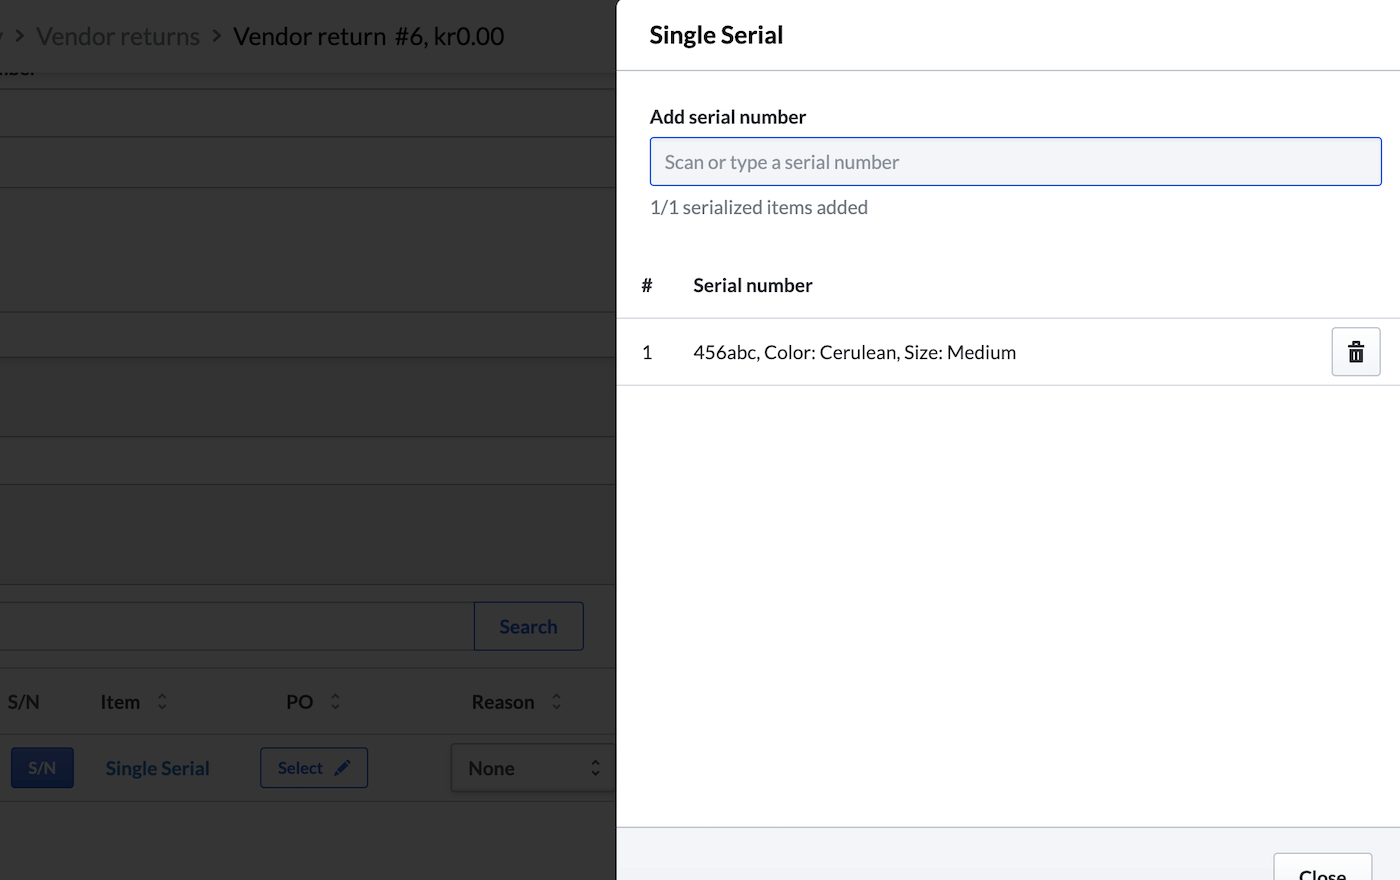Sort the PO column using its arrow icon
The height and width of the screenshot is (880, 1400).
pyautogui.click(x=334, y=701)
